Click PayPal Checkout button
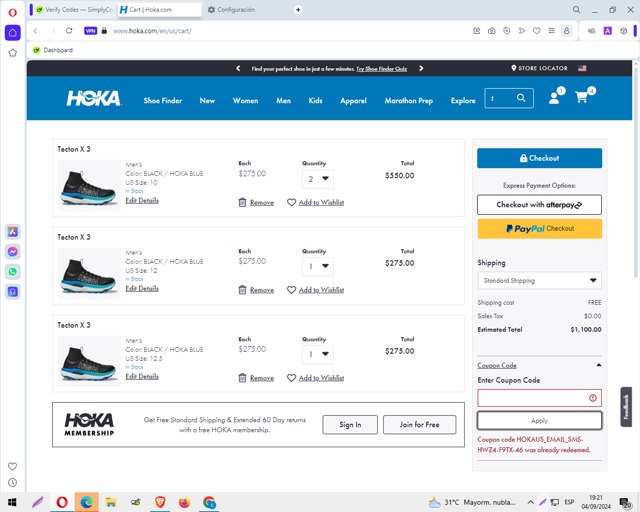Screen dimensions: 640x512 pos(539,229)
